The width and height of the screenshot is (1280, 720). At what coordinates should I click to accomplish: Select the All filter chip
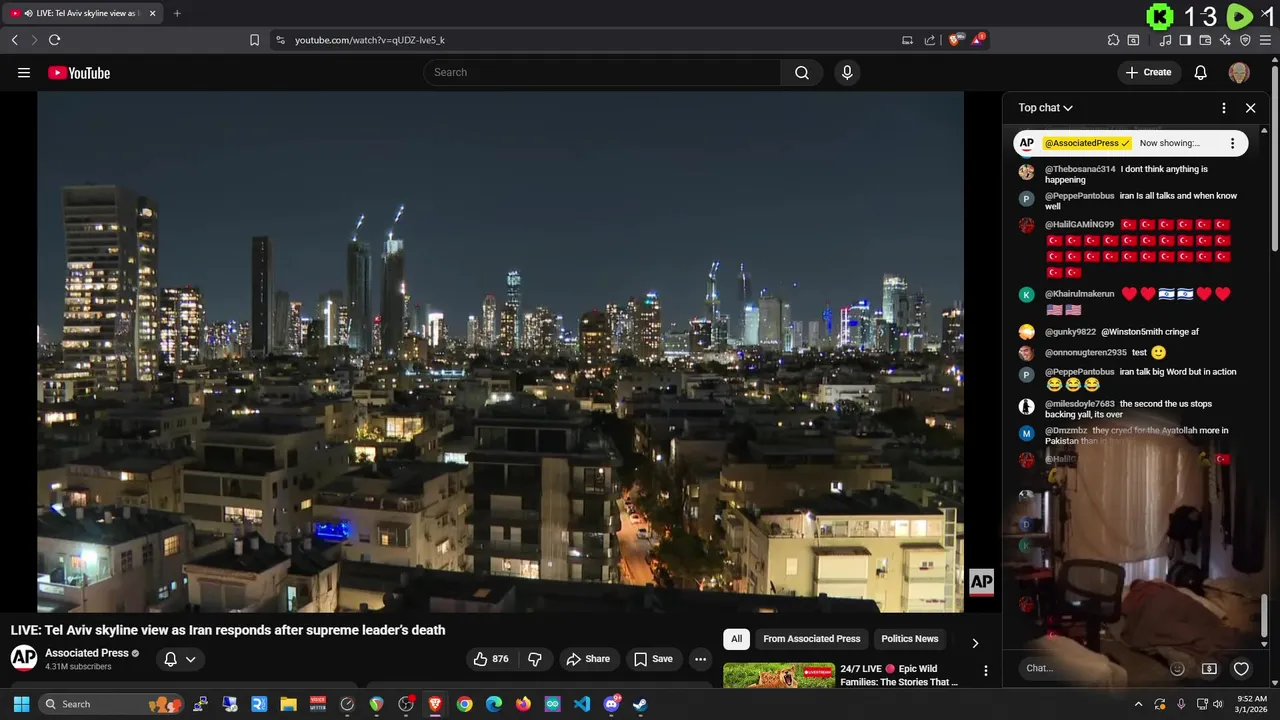pyautogui.click(x=736, y=639)
